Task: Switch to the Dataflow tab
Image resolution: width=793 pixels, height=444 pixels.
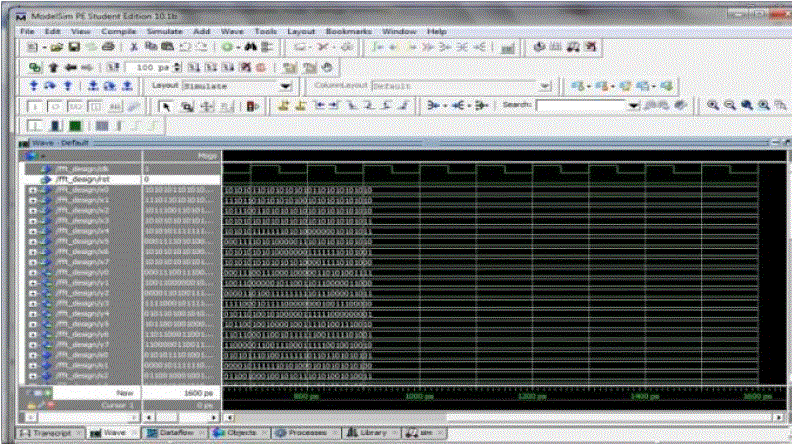Action: pyautogui.click(x=174, y=432)
